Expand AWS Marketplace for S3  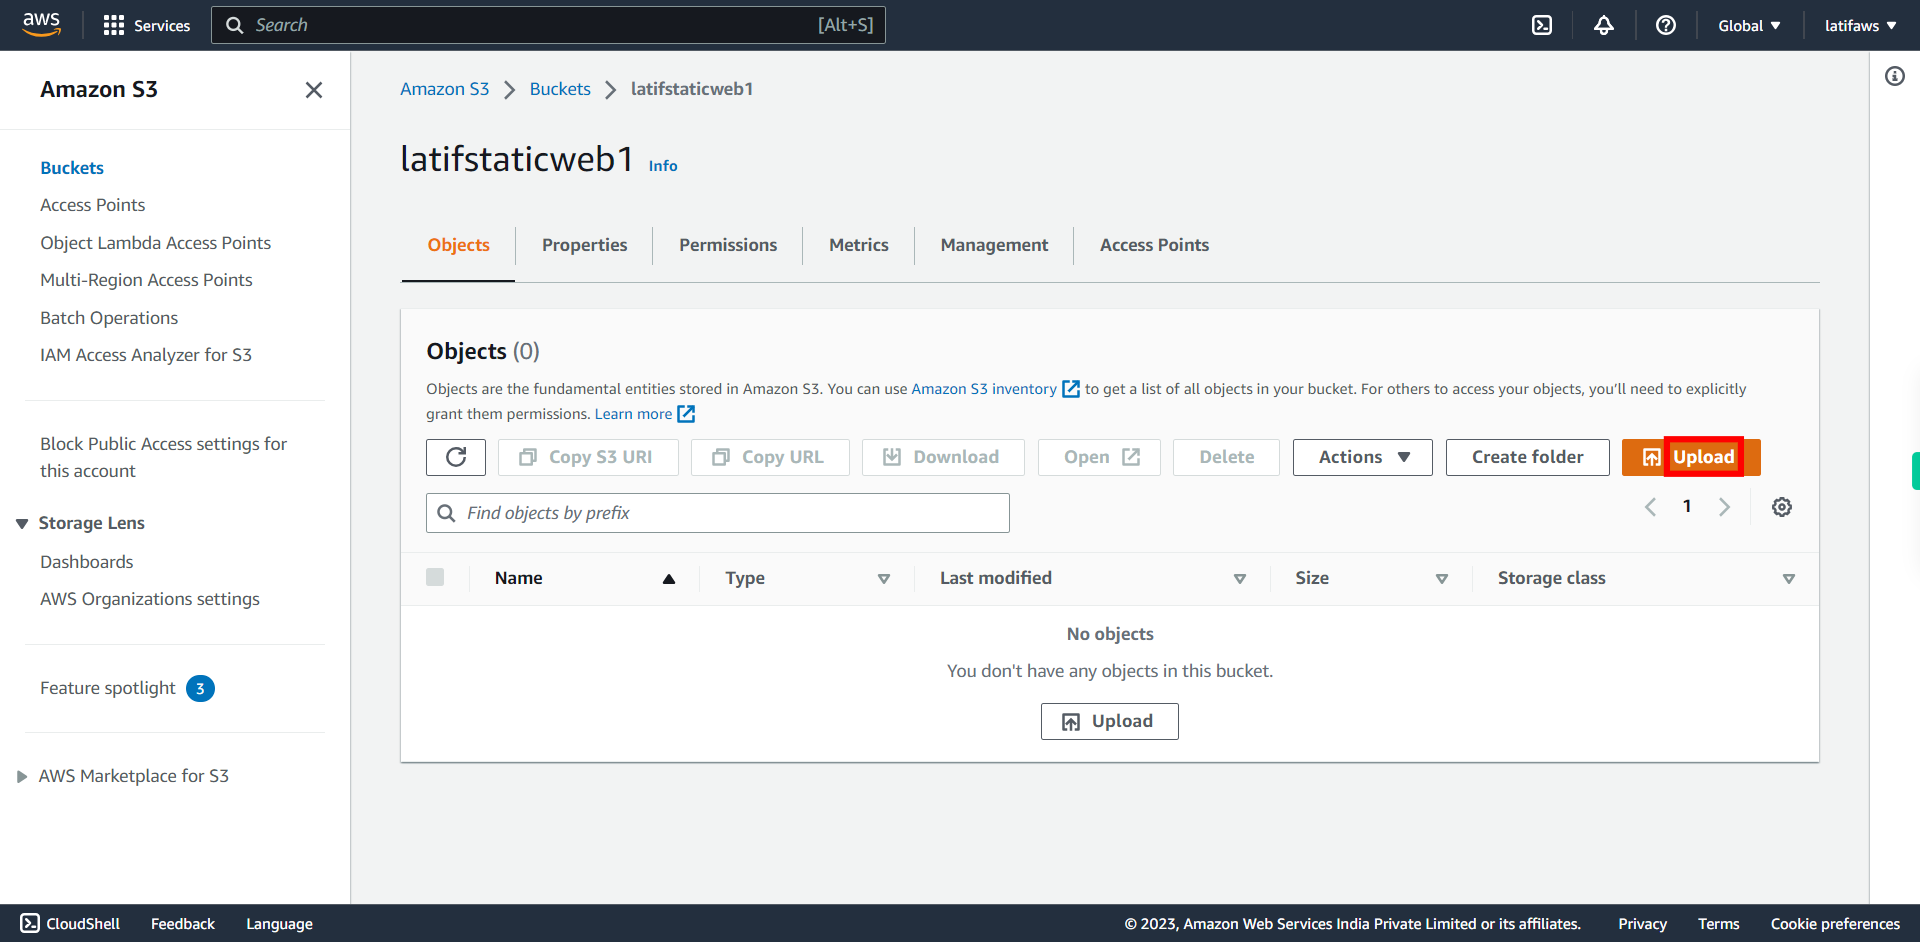coord(22,777)
